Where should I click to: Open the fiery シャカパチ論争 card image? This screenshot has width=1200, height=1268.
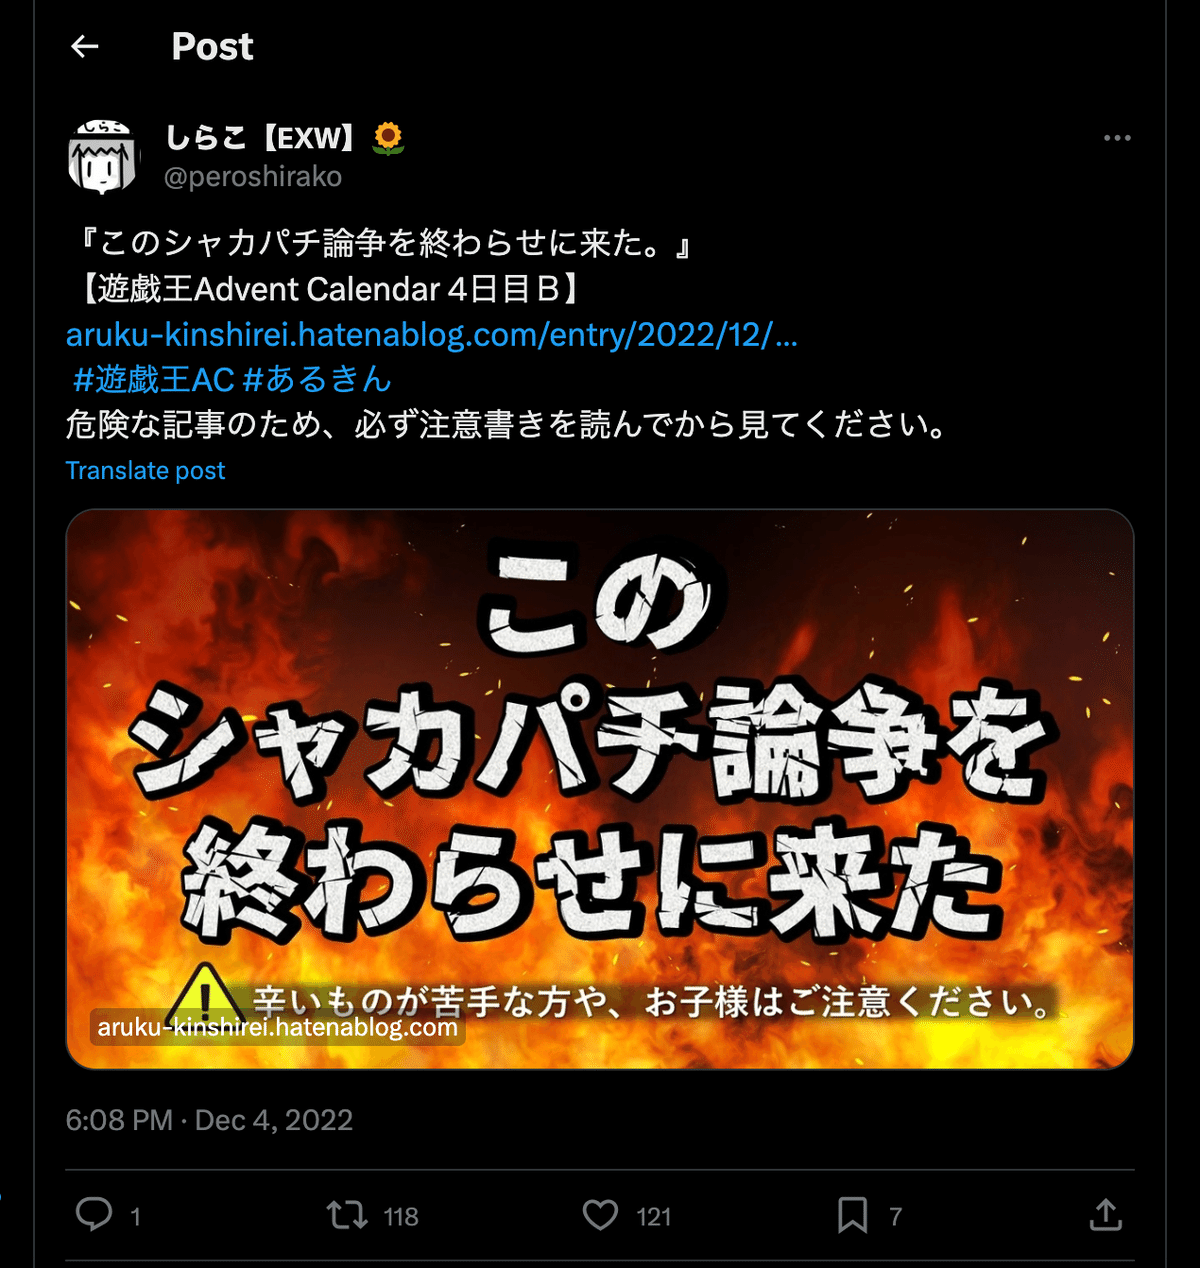coord(600,789)
